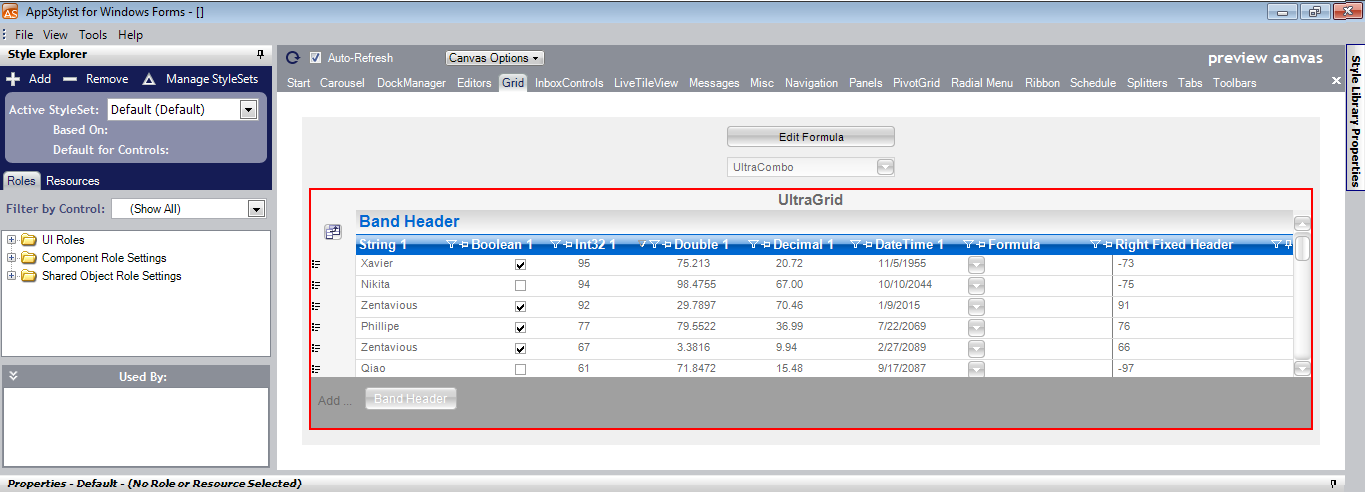Click the Edit Formula button

point(810,137)
